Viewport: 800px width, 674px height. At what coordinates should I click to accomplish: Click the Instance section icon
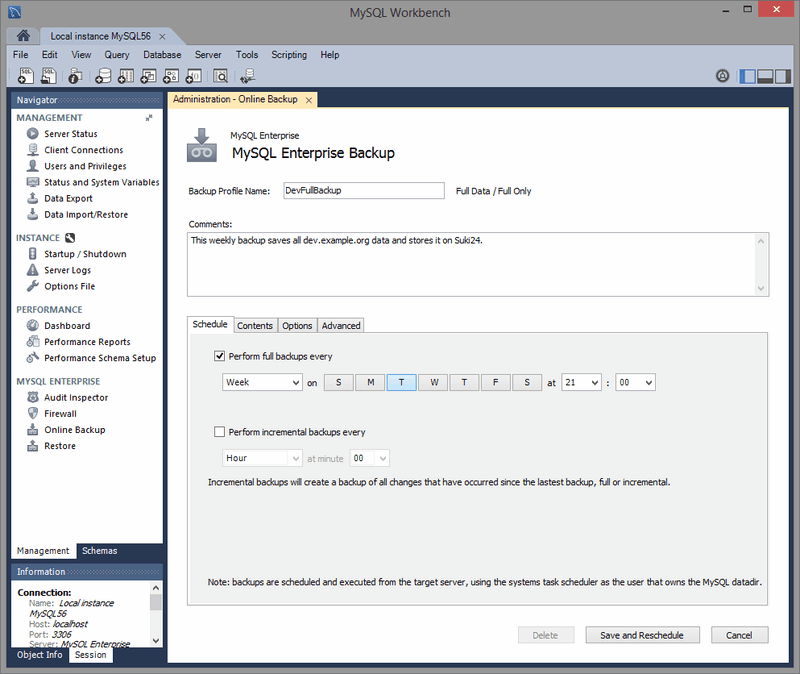click(x=70, y=238)
